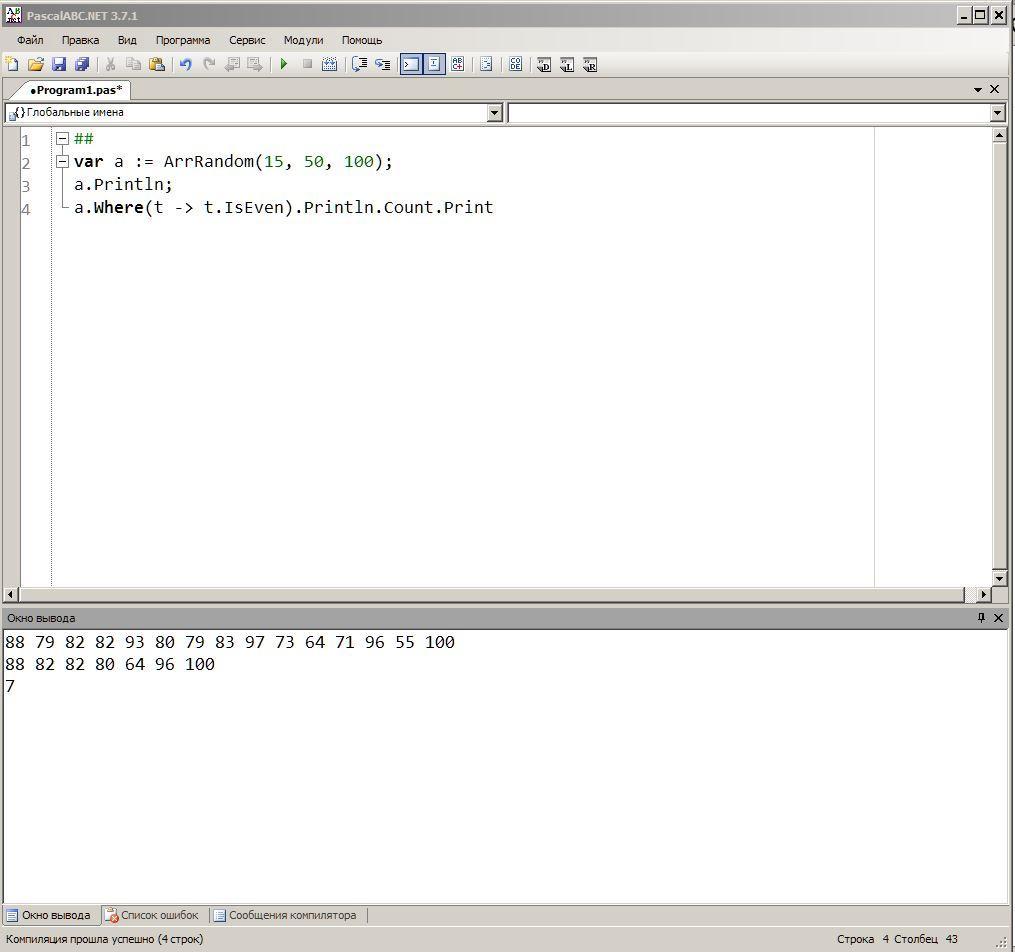This screenshot has width=1015, height=952.
Task: Select the Program1.pas tab
Action: click(76, 90)
